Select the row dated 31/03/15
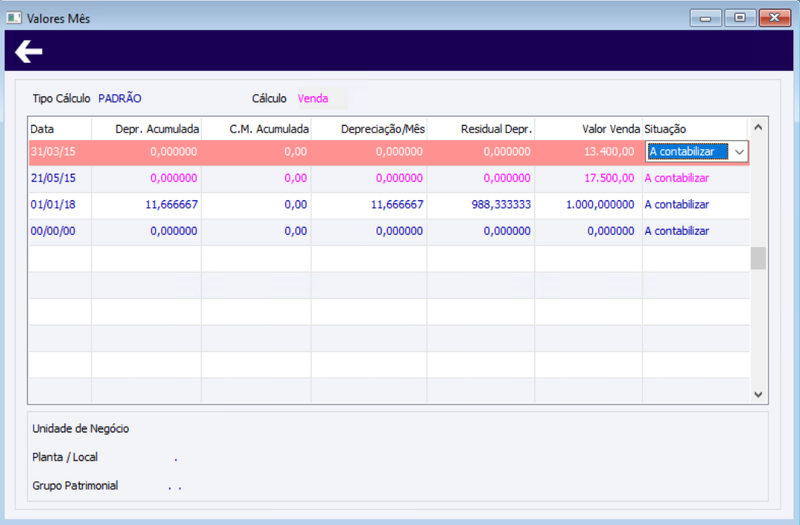The width and height of the screenshot is (800, 525). (x=389, y=152)
